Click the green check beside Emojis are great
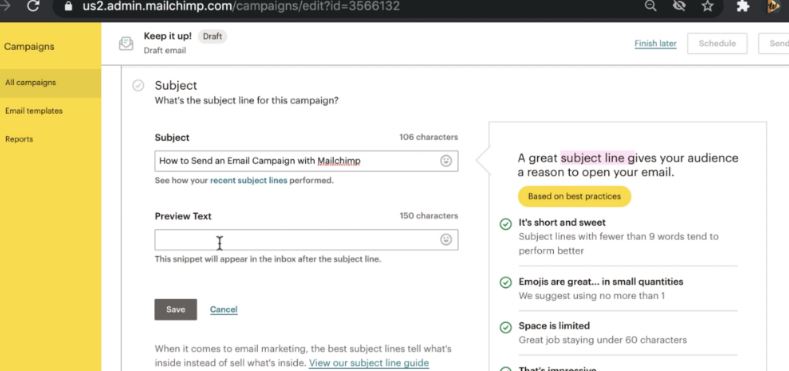The height and width of the screenshot is (371, 789). 505,283
